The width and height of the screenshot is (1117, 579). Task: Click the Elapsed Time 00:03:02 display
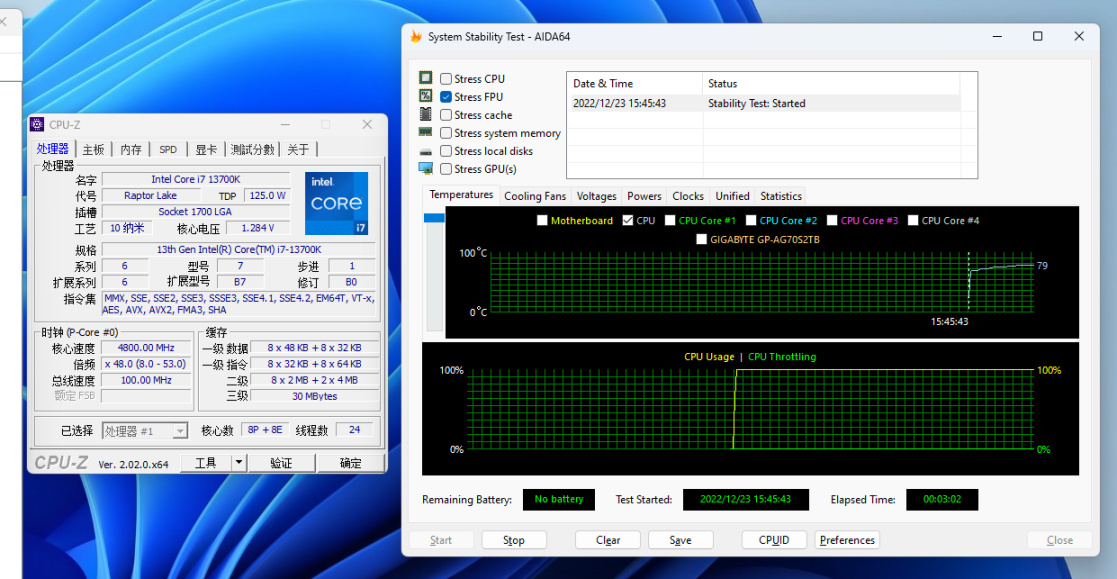[x=942, y=499]
